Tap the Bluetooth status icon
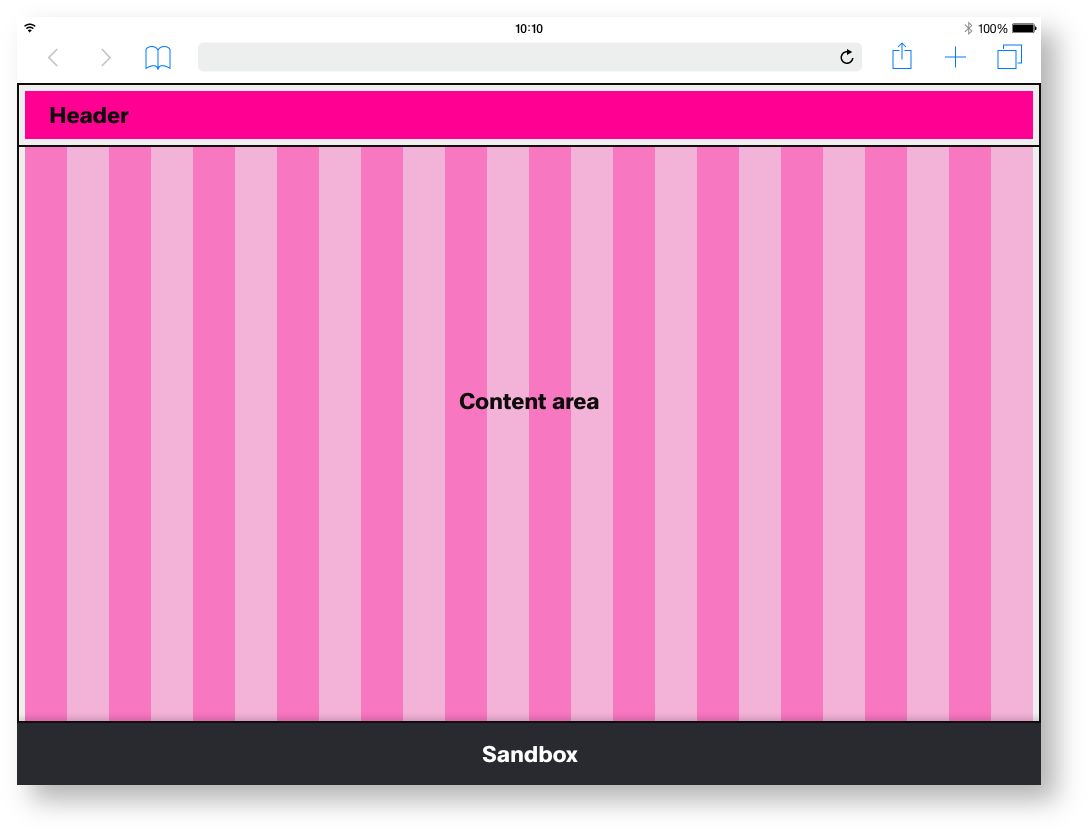This screenshot has width=1089, height=833. pyautogui.click(x=968, y=29)
